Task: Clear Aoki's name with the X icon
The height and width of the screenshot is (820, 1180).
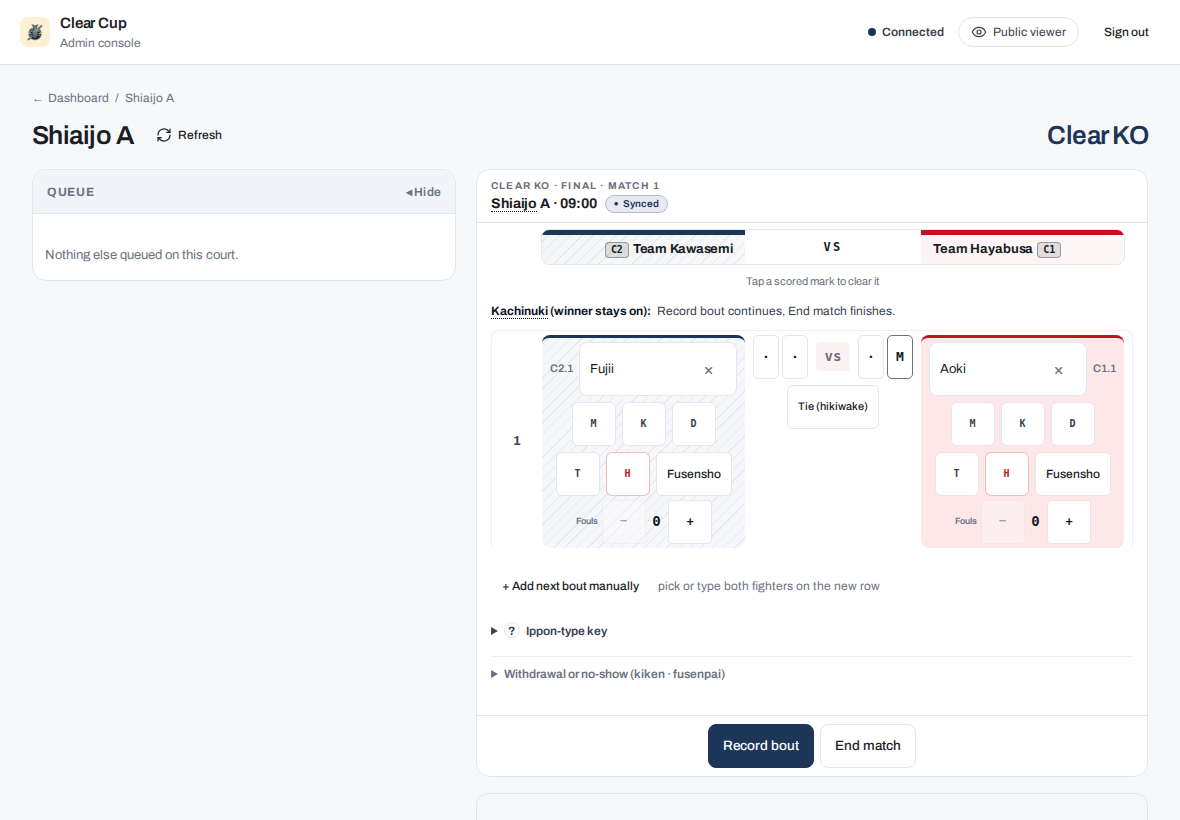Action: pos(1058,370)
